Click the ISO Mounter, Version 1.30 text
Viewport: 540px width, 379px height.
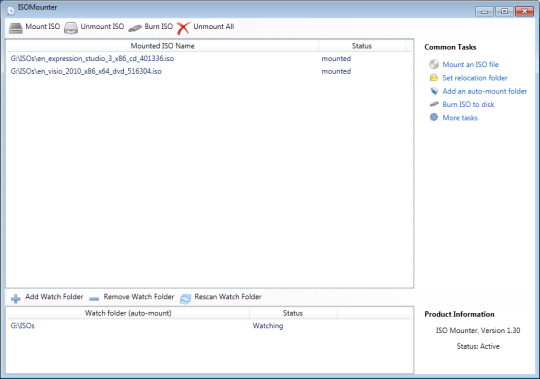pos(478,330)
